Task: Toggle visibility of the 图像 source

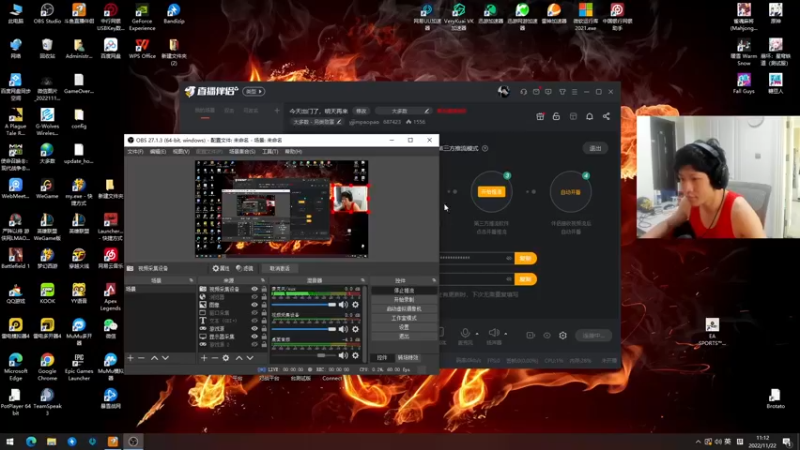Action: coord(254,305)
